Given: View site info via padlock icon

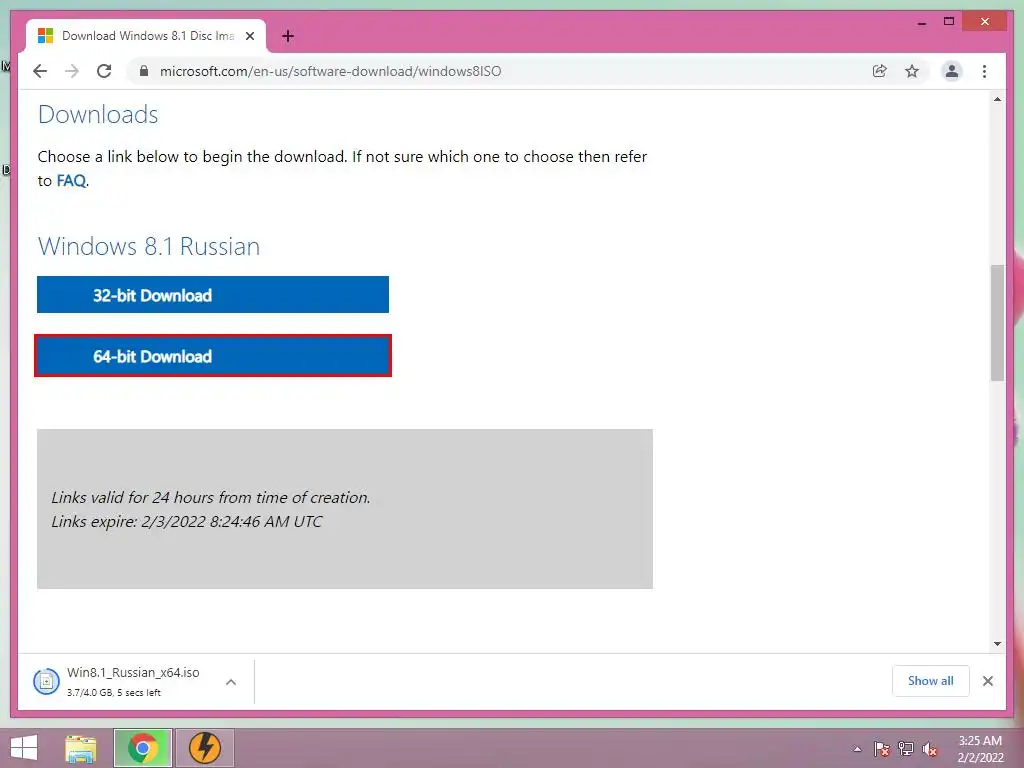Looking at the screenshot, I should 144,71.
